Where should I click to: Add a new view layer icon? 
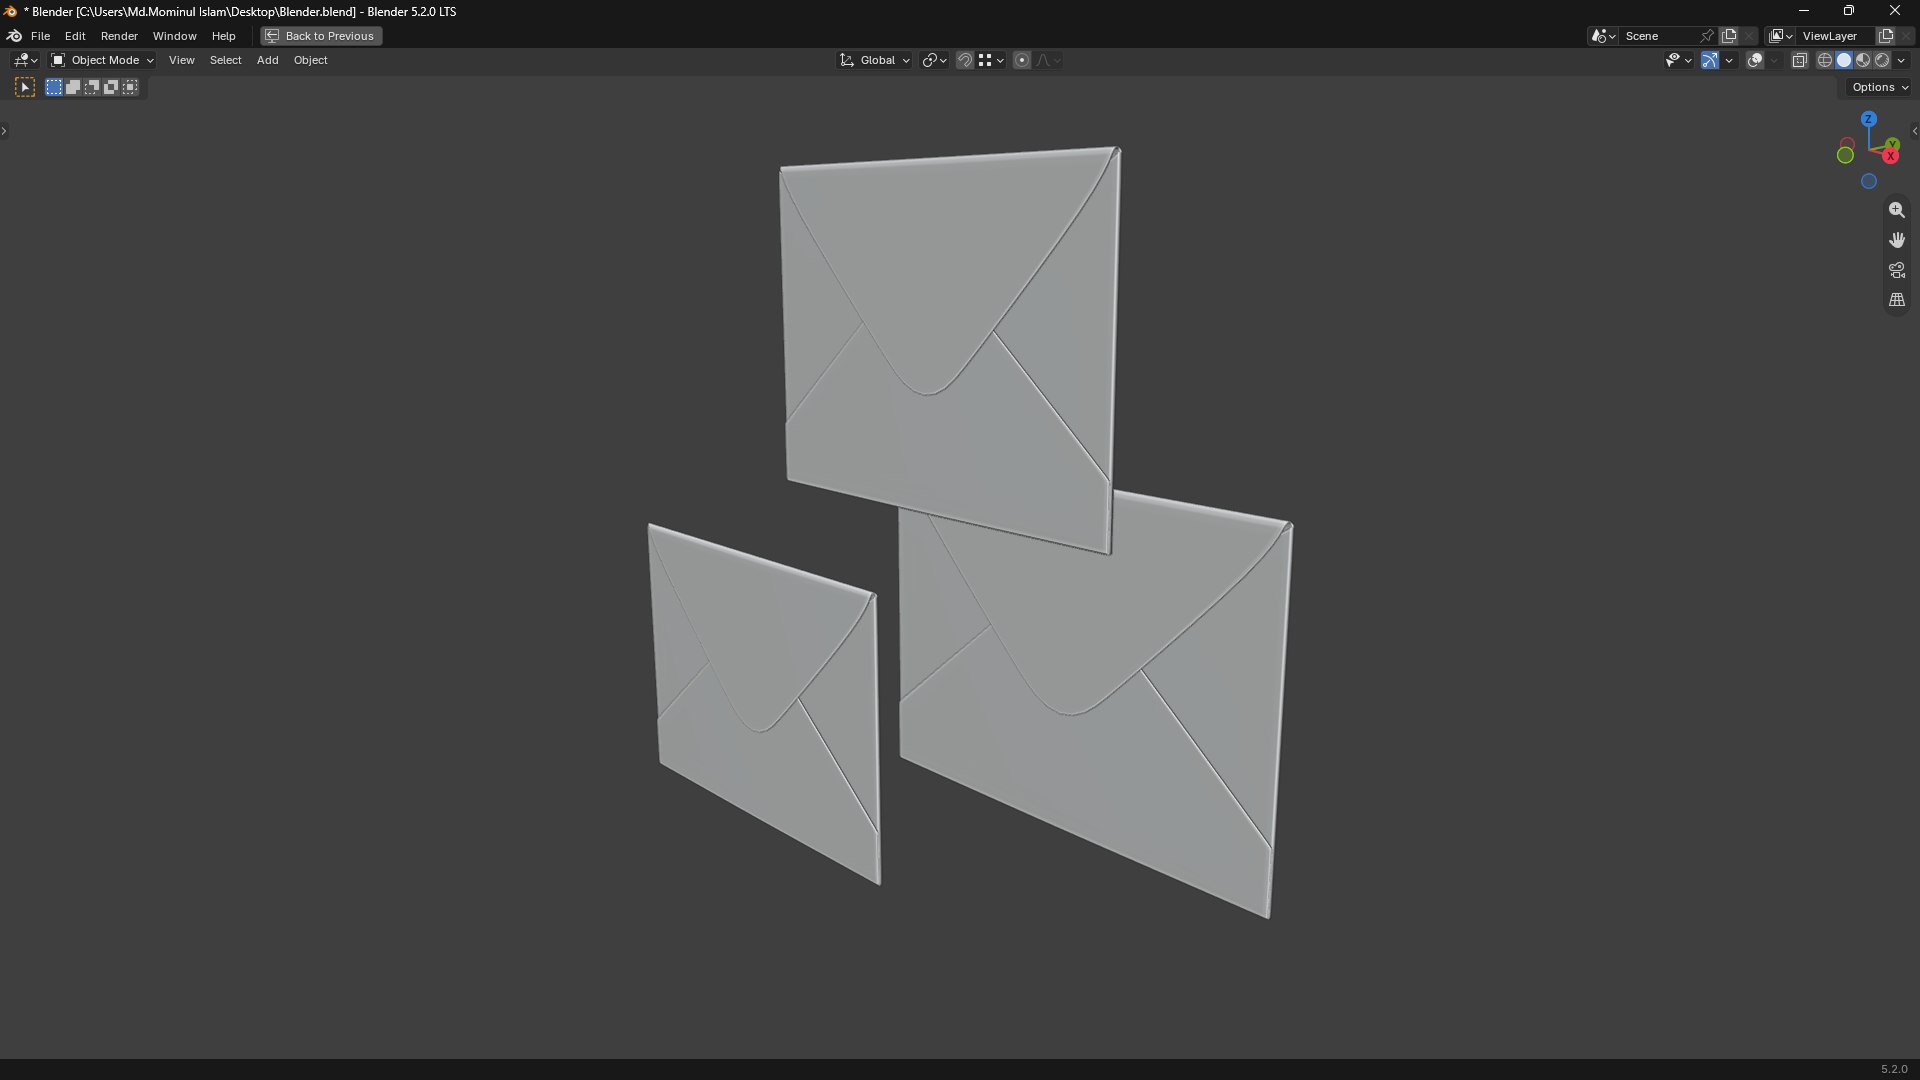pyautogui.click(x=1886, y=36)
